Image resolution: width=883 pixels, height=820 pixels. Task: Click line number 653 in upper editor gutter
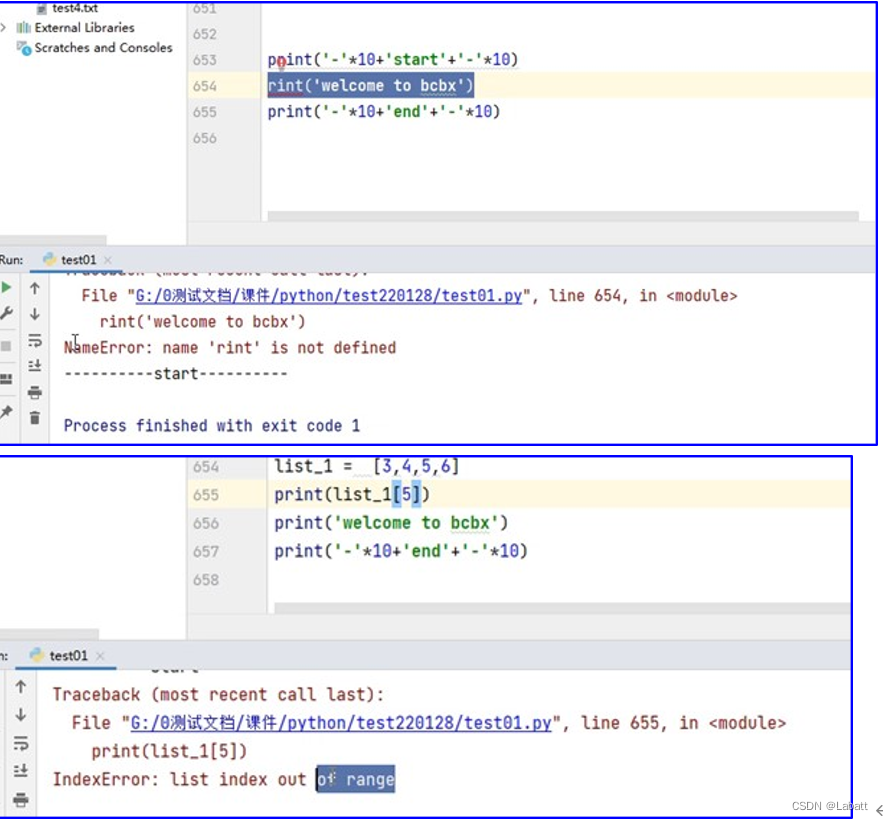click(204, 60)
